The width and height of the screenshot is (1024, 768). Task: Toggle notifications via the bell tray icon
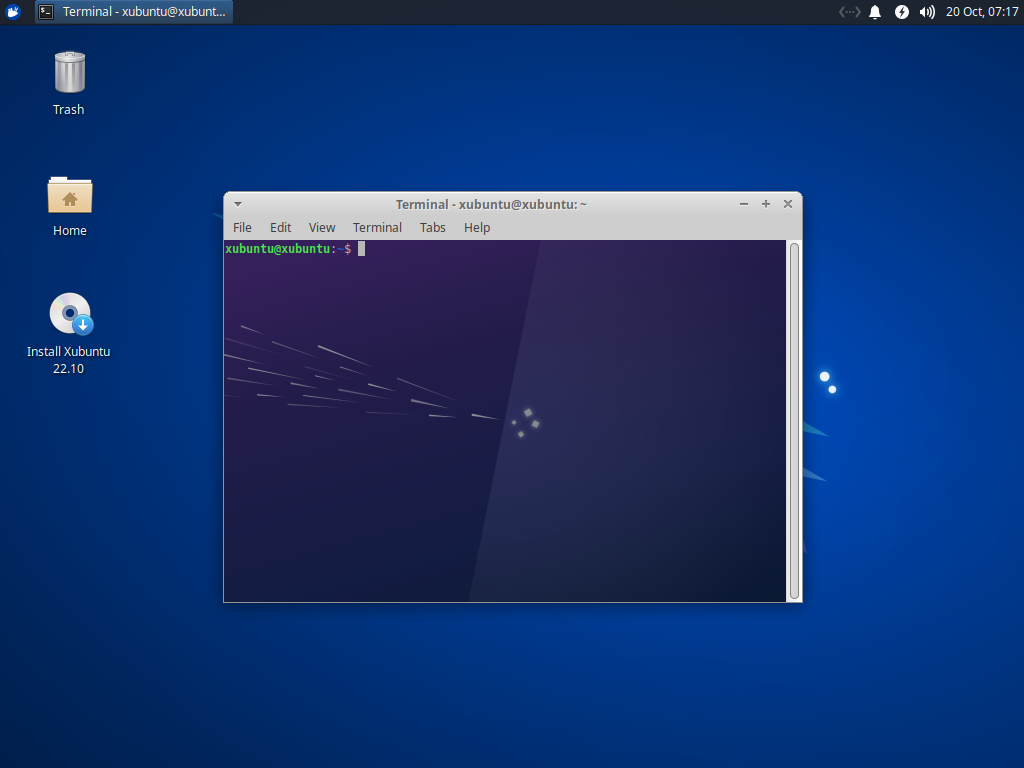[875, 12]
